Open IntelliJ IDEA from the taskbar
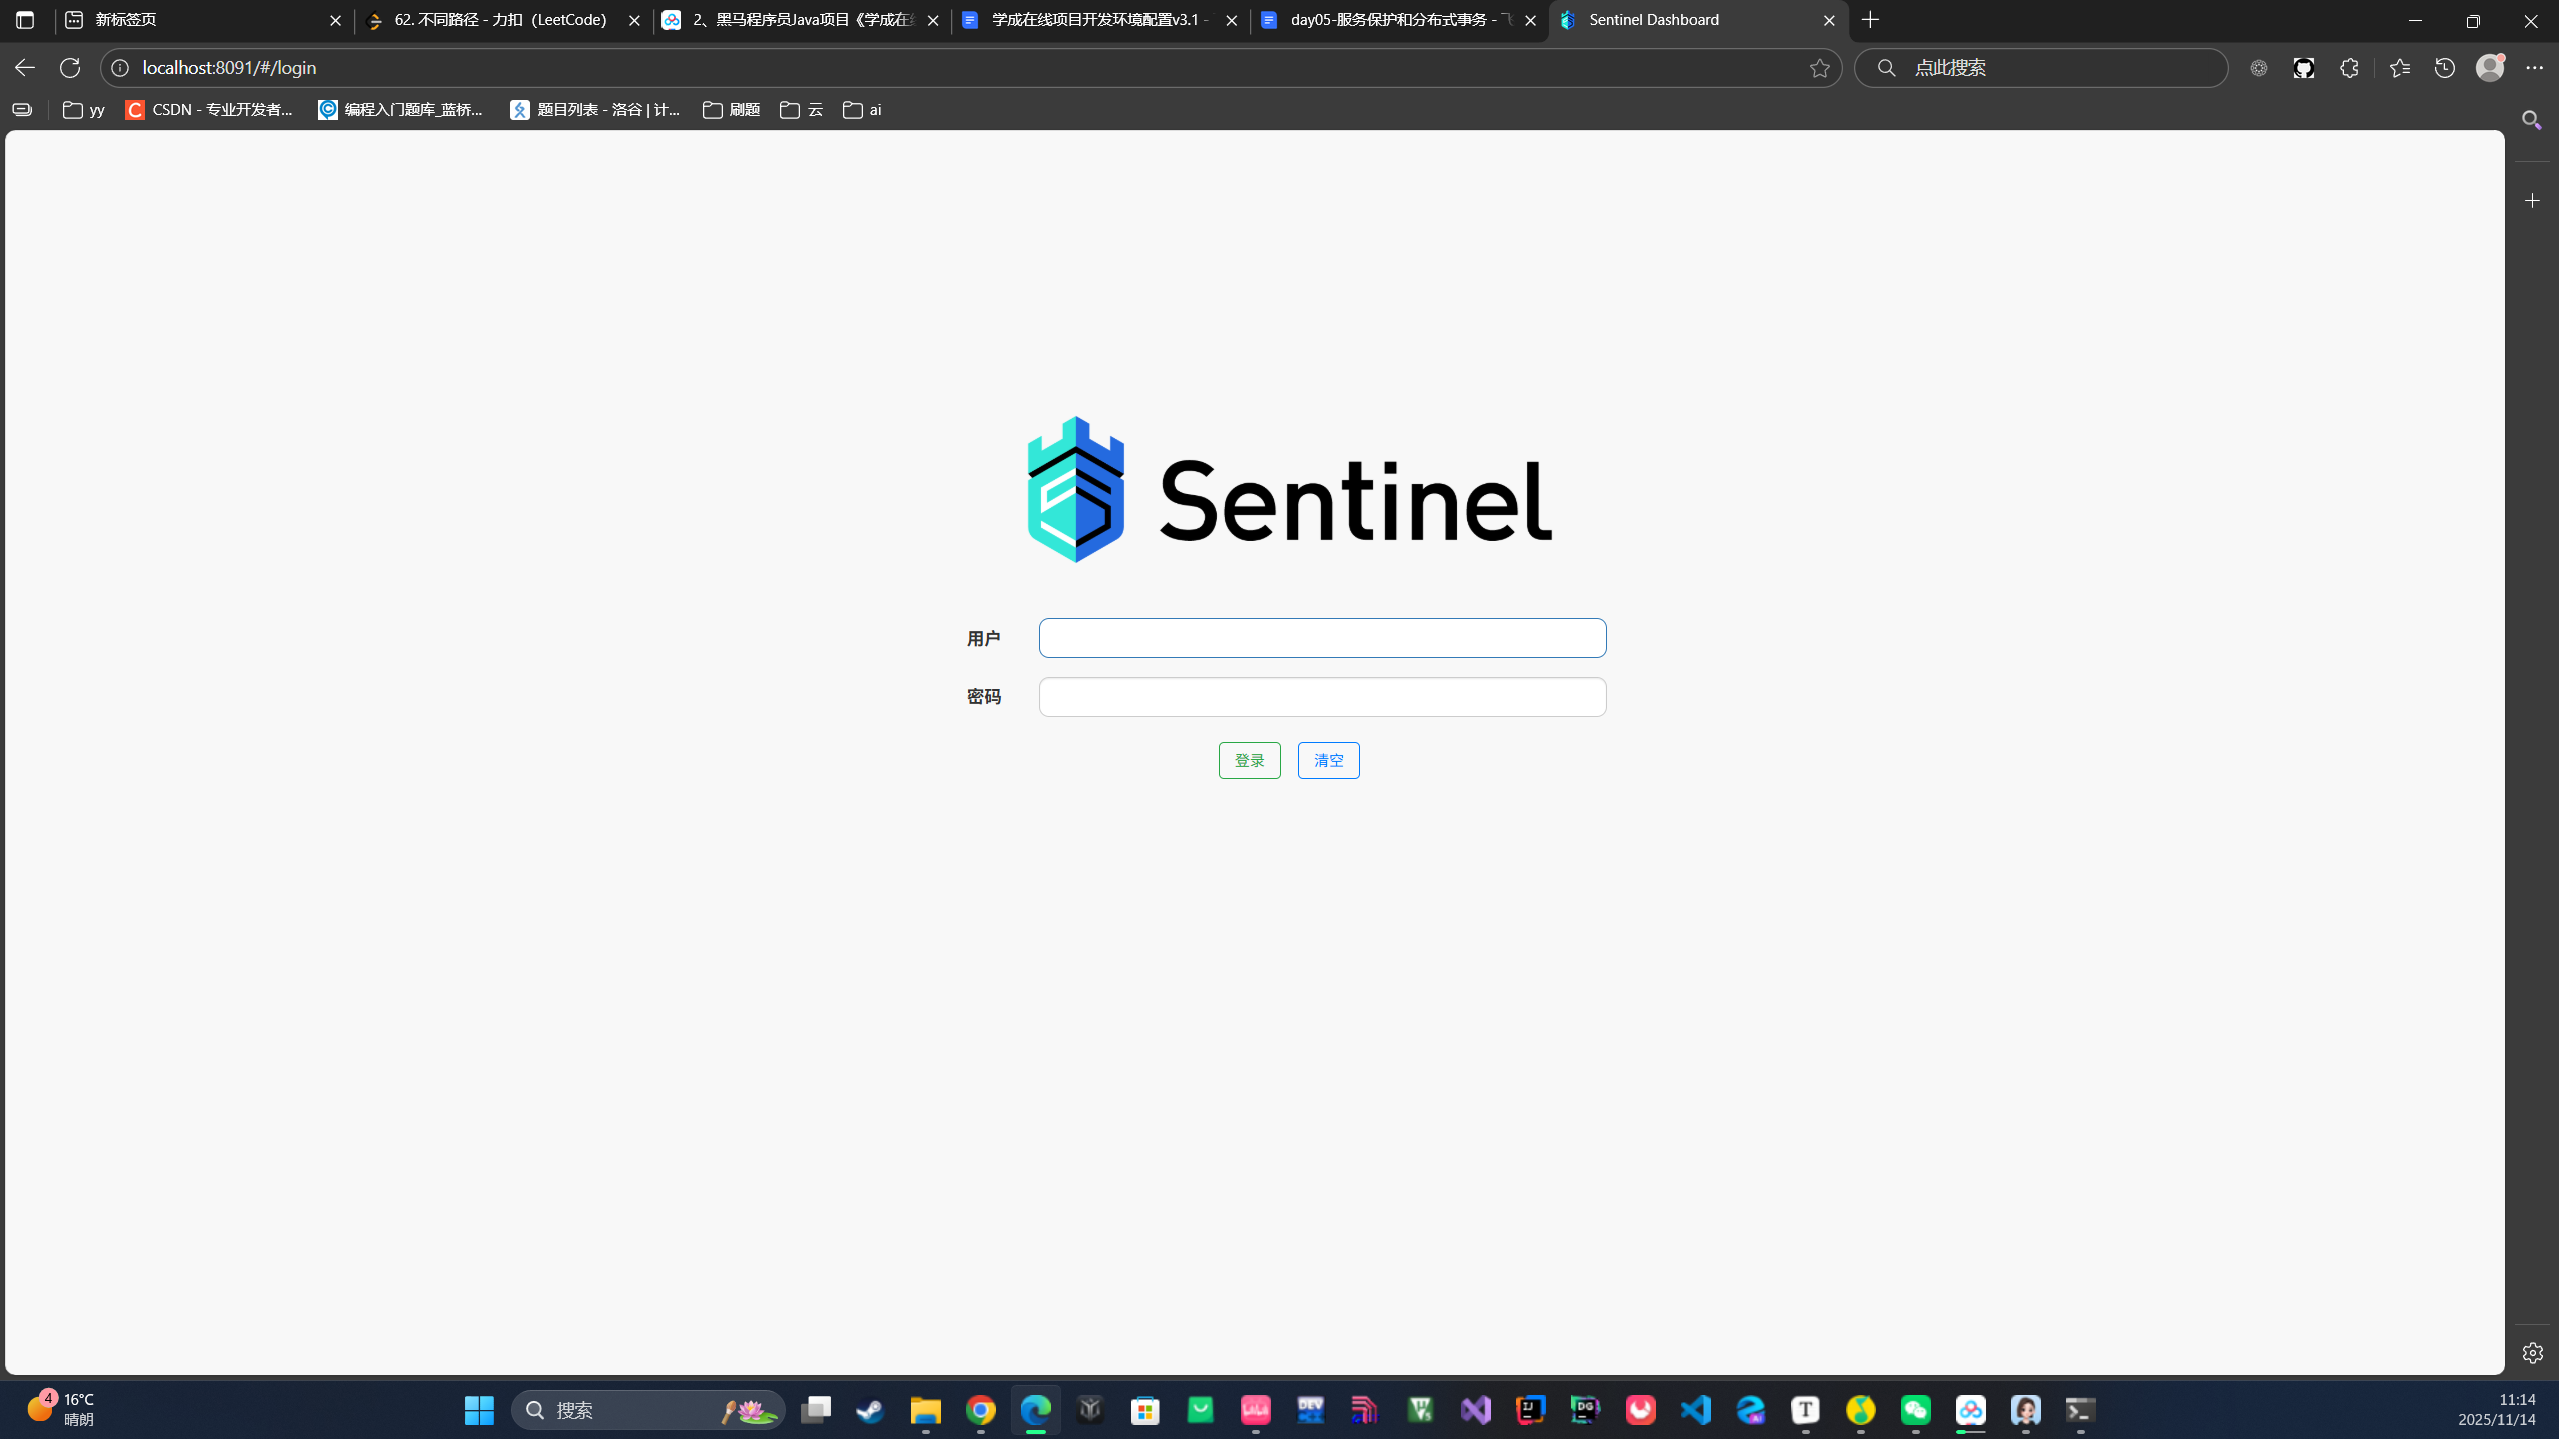This screenshot has width=2559, height=1439. (x=1529, y=1410)
